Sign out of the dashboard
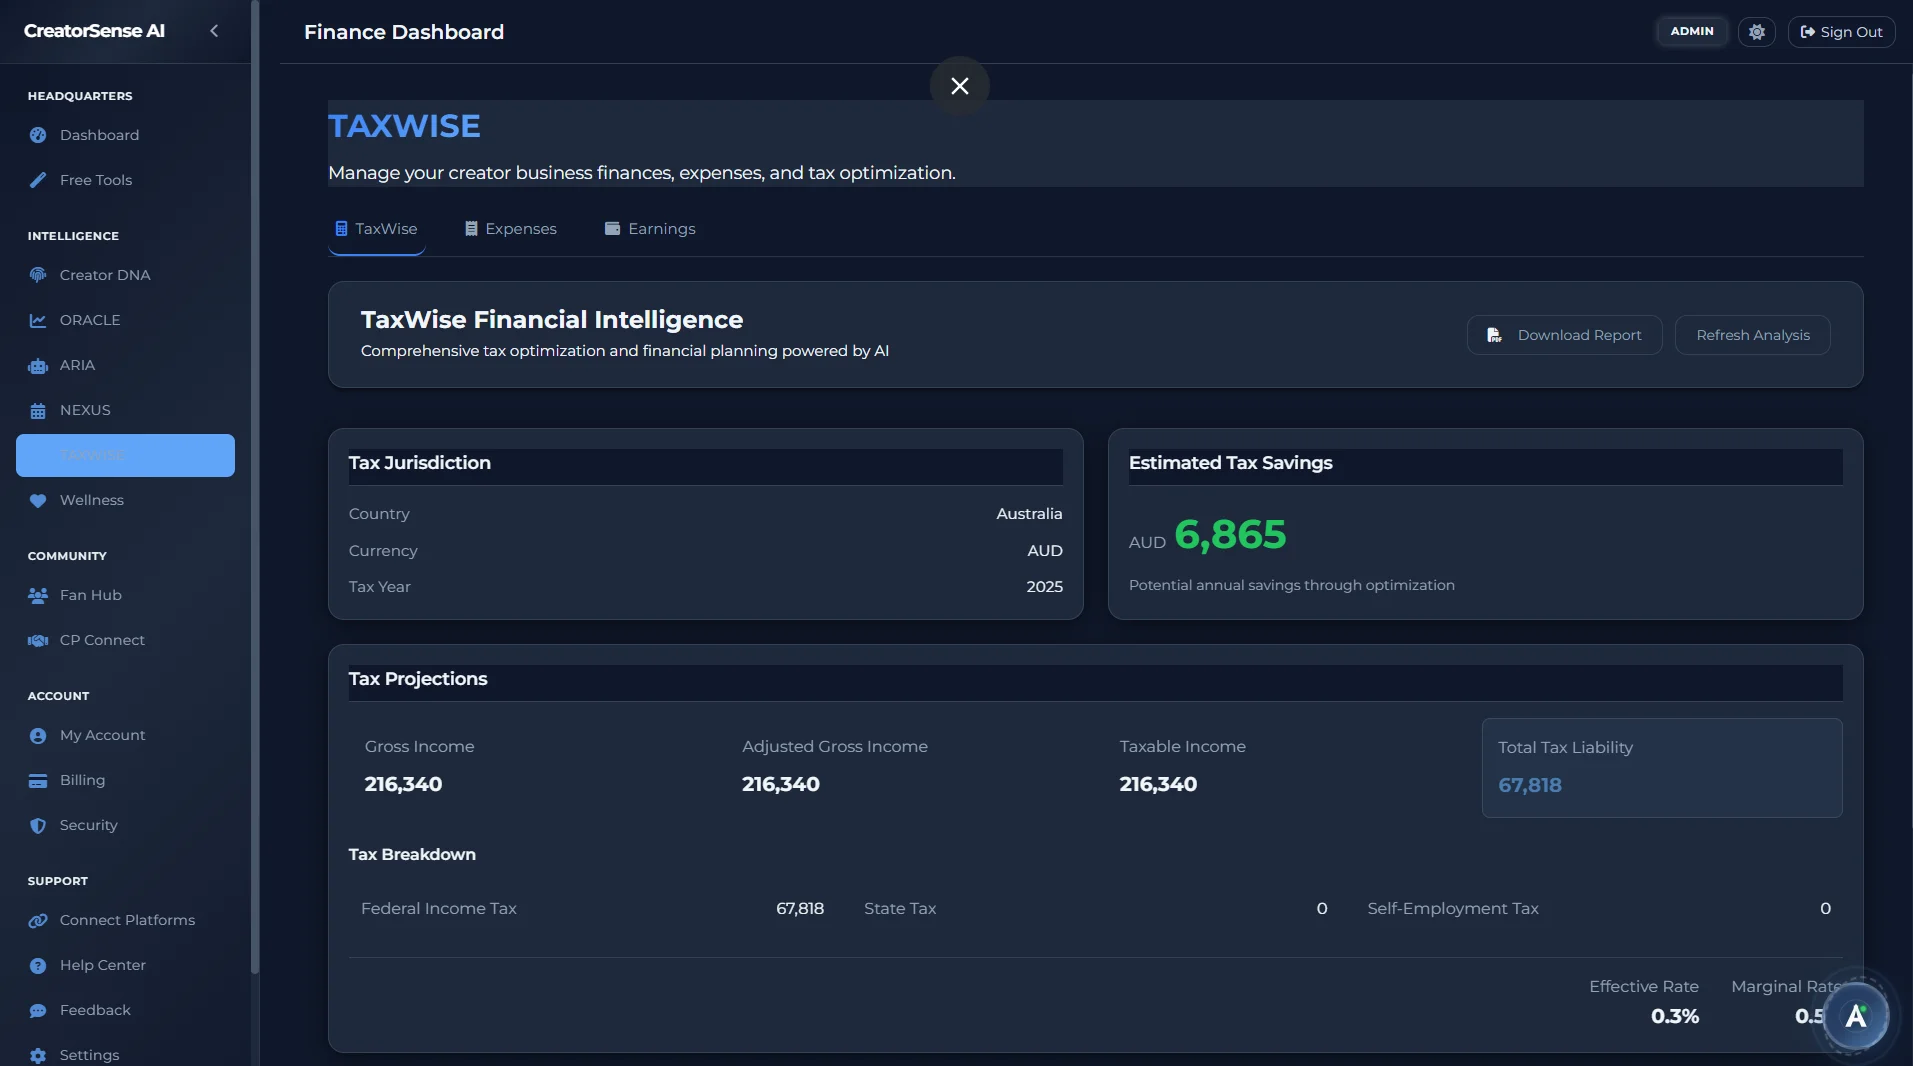Screen dimensions: 1913x1066 pyautogui.click(x=1841, y=31)
